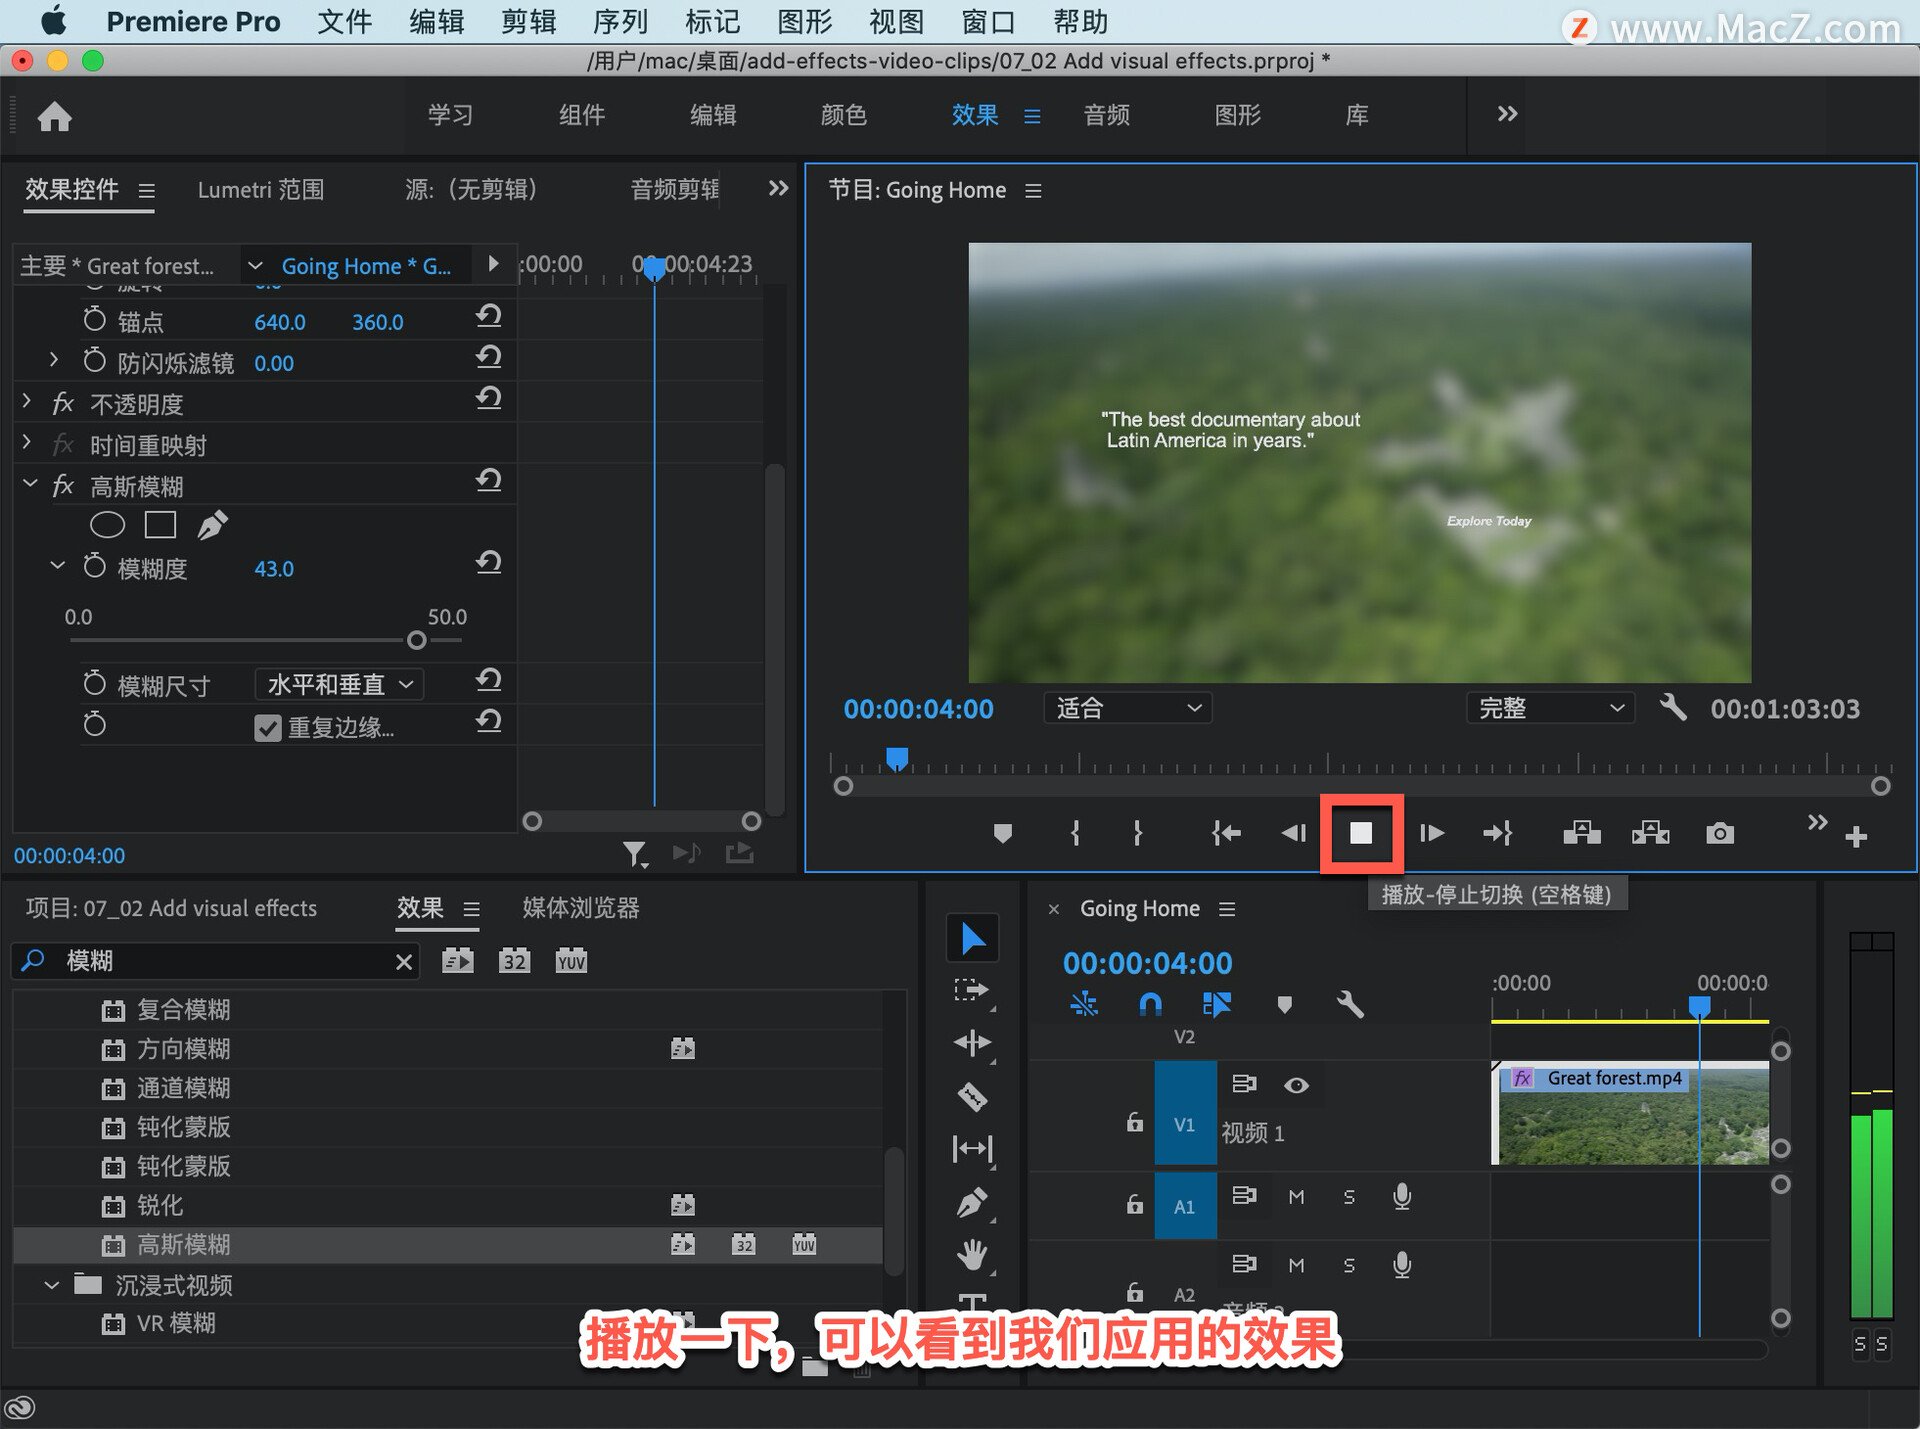1920x1429 pixels.
Task: Toggle the repeat edge pixels checkbox
Action: (267, 728)
